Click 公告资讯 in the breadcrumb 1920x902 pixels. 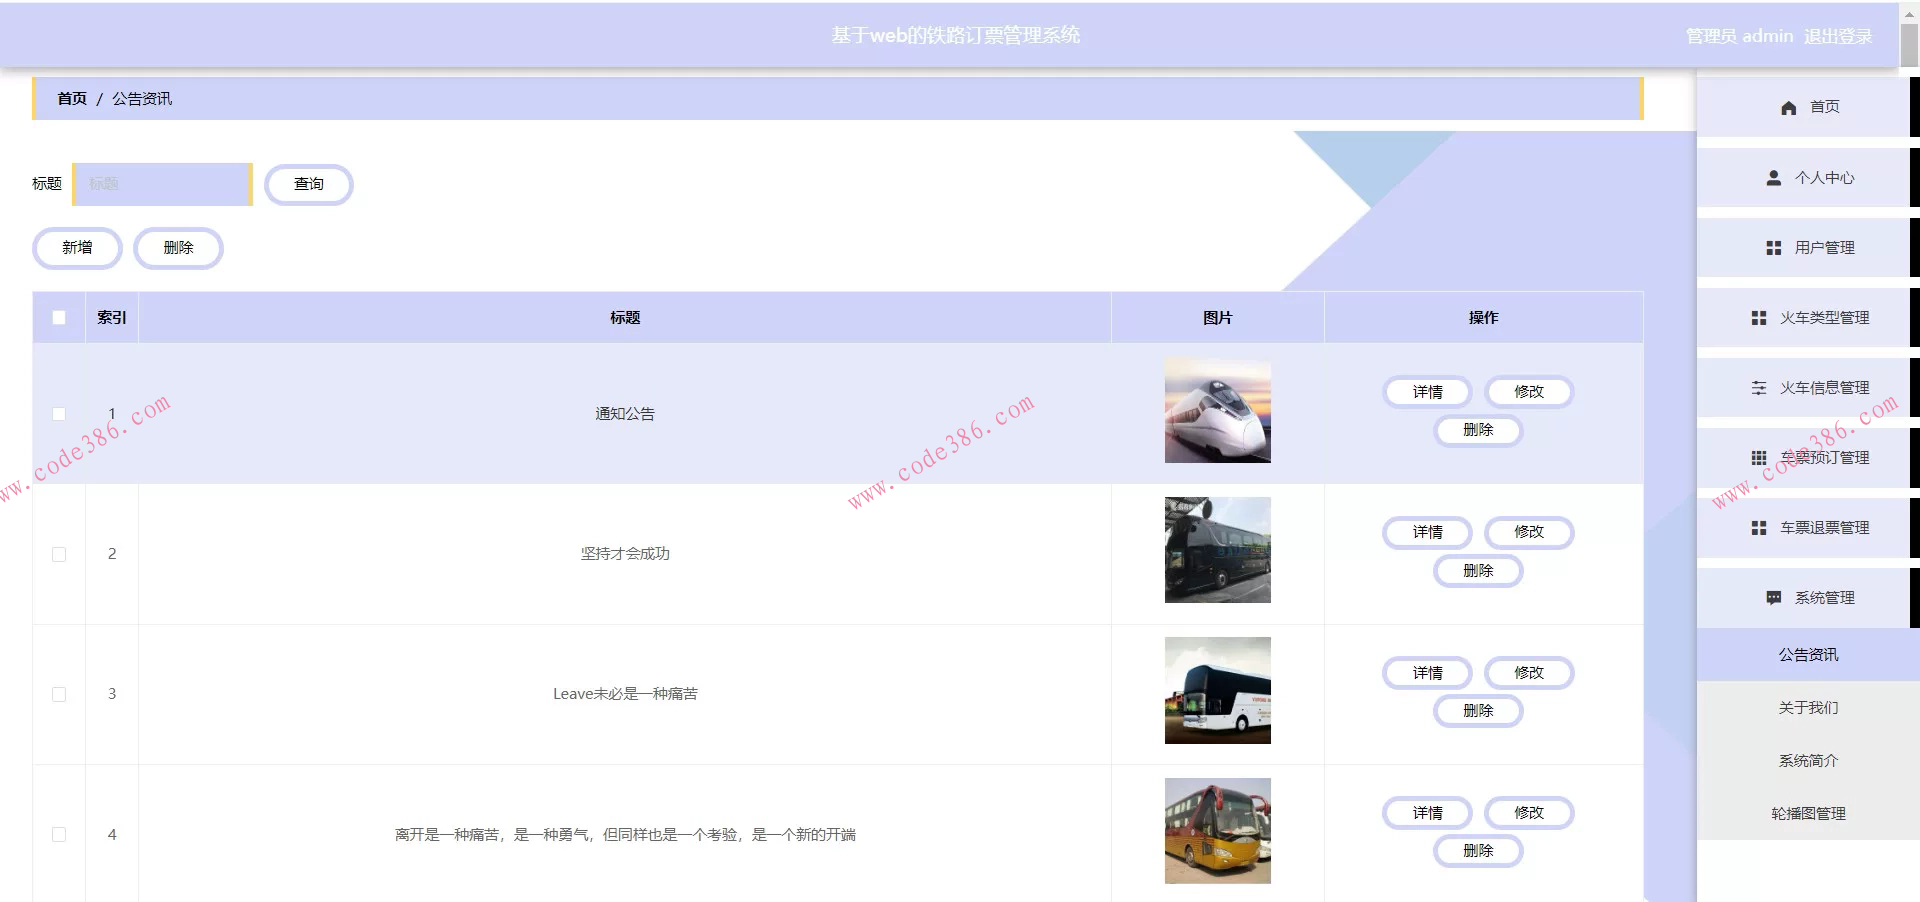coord(142,99)
